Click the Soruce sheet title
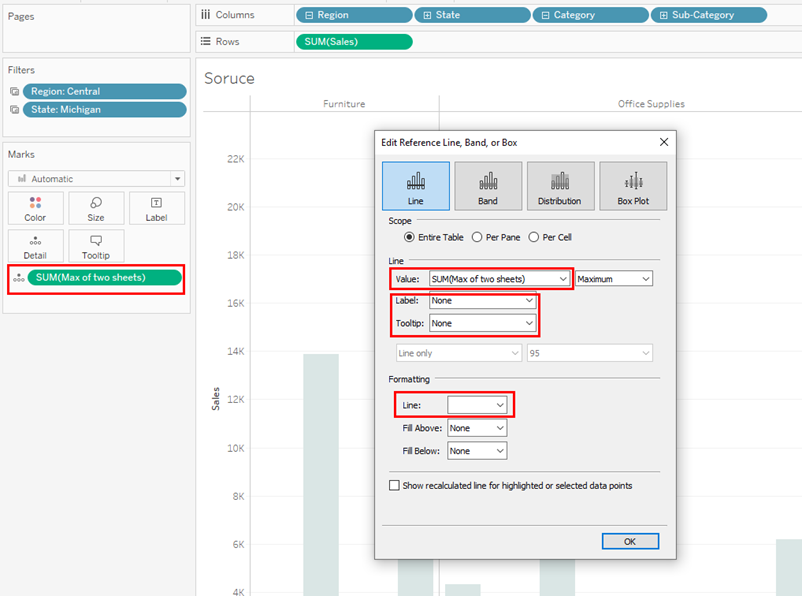802x596 pixels. 229,78
